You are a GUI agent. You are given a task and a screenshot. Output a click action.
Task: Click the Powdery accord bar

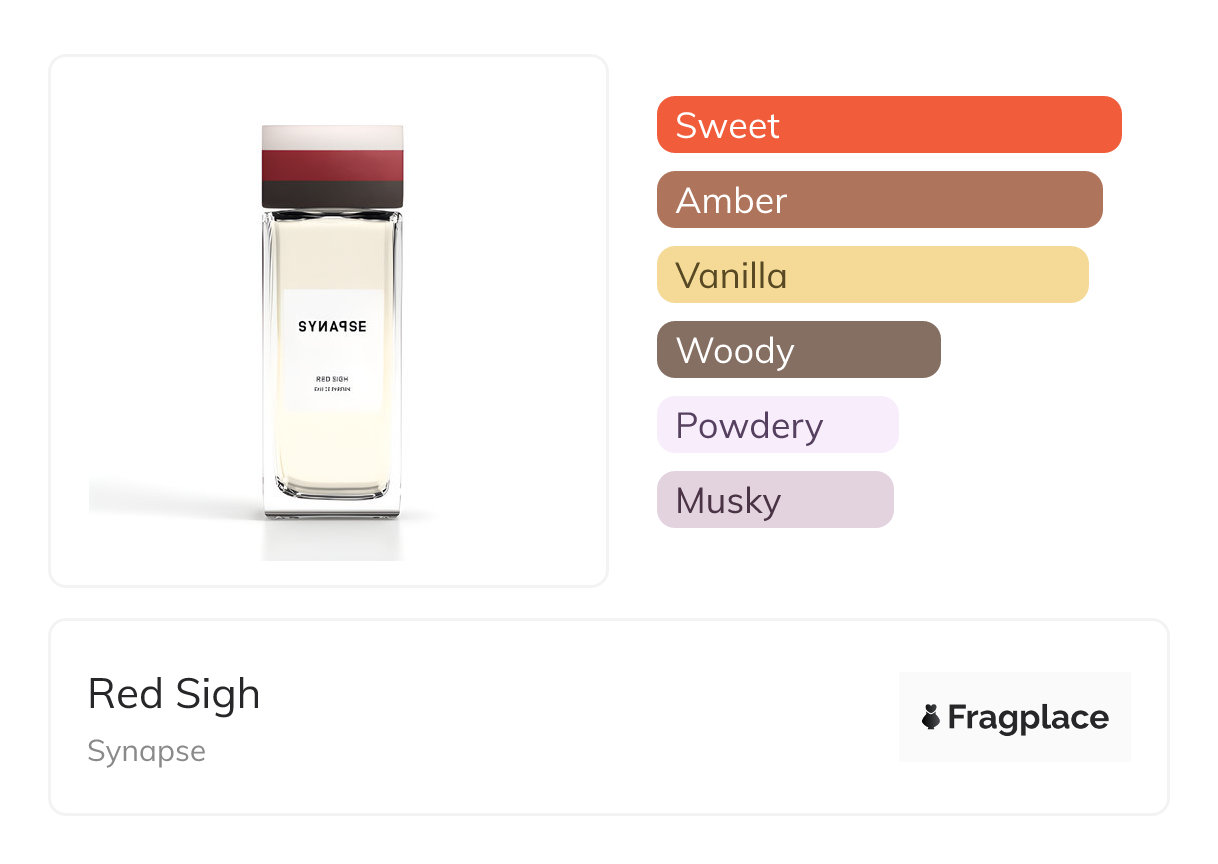(777, 425)
